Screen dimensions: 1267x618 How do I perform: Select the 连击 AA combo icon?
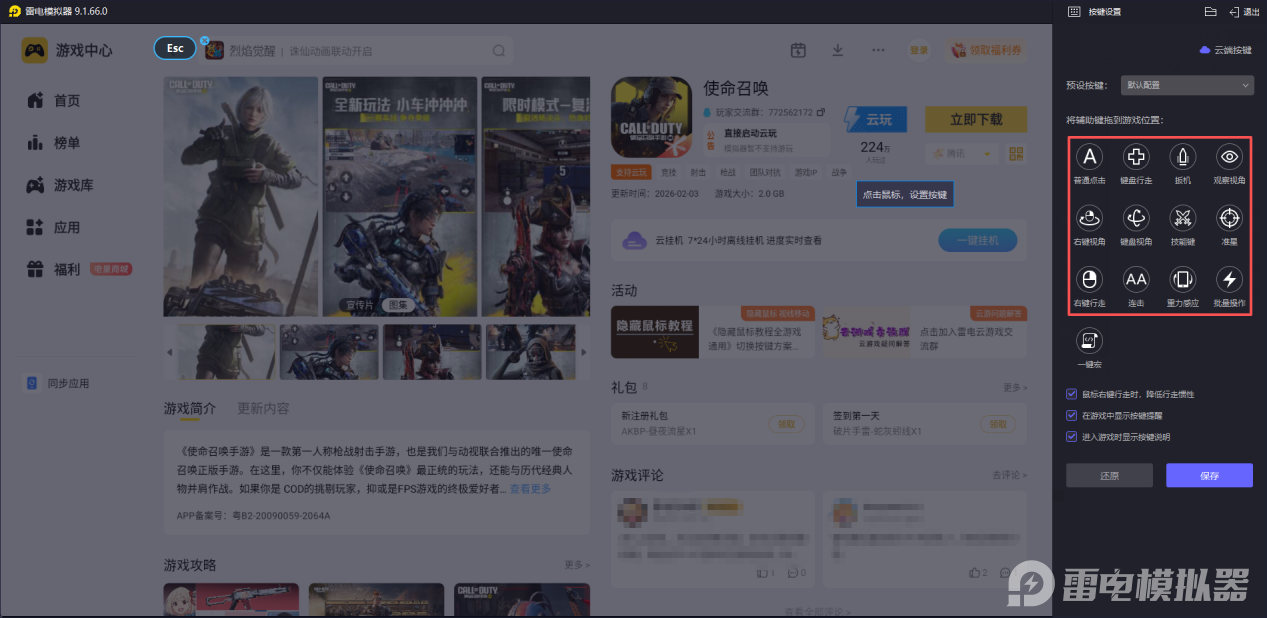point(1136,279)
